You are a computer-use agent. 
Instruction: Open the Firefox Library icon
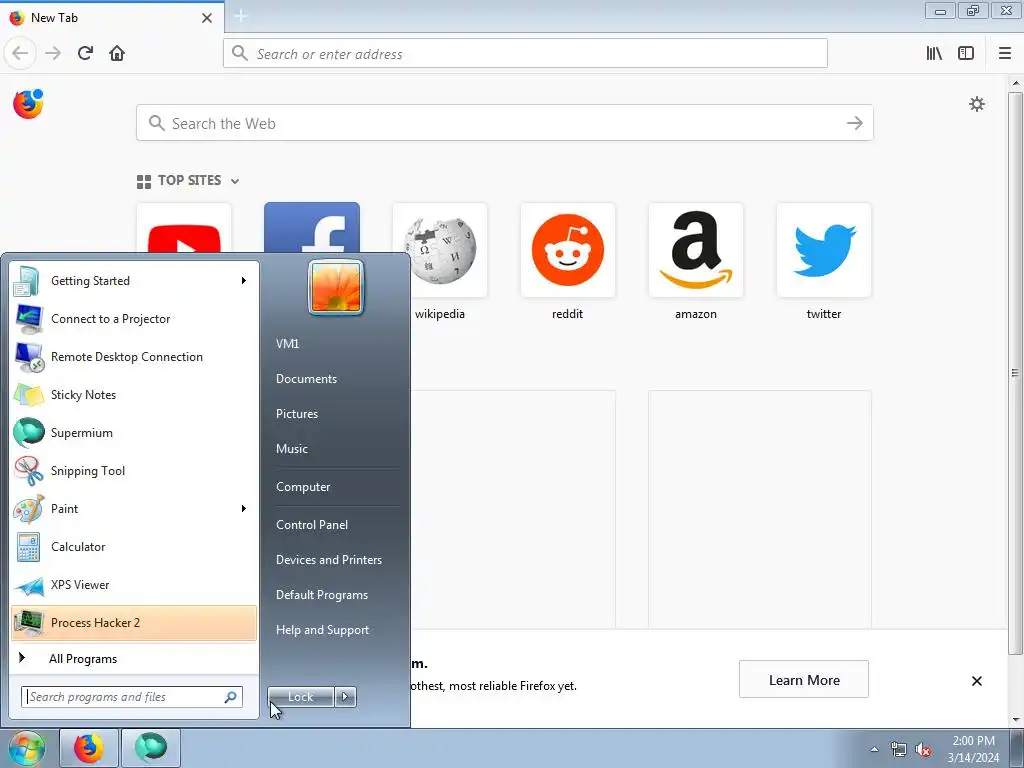tap(934, 53)
